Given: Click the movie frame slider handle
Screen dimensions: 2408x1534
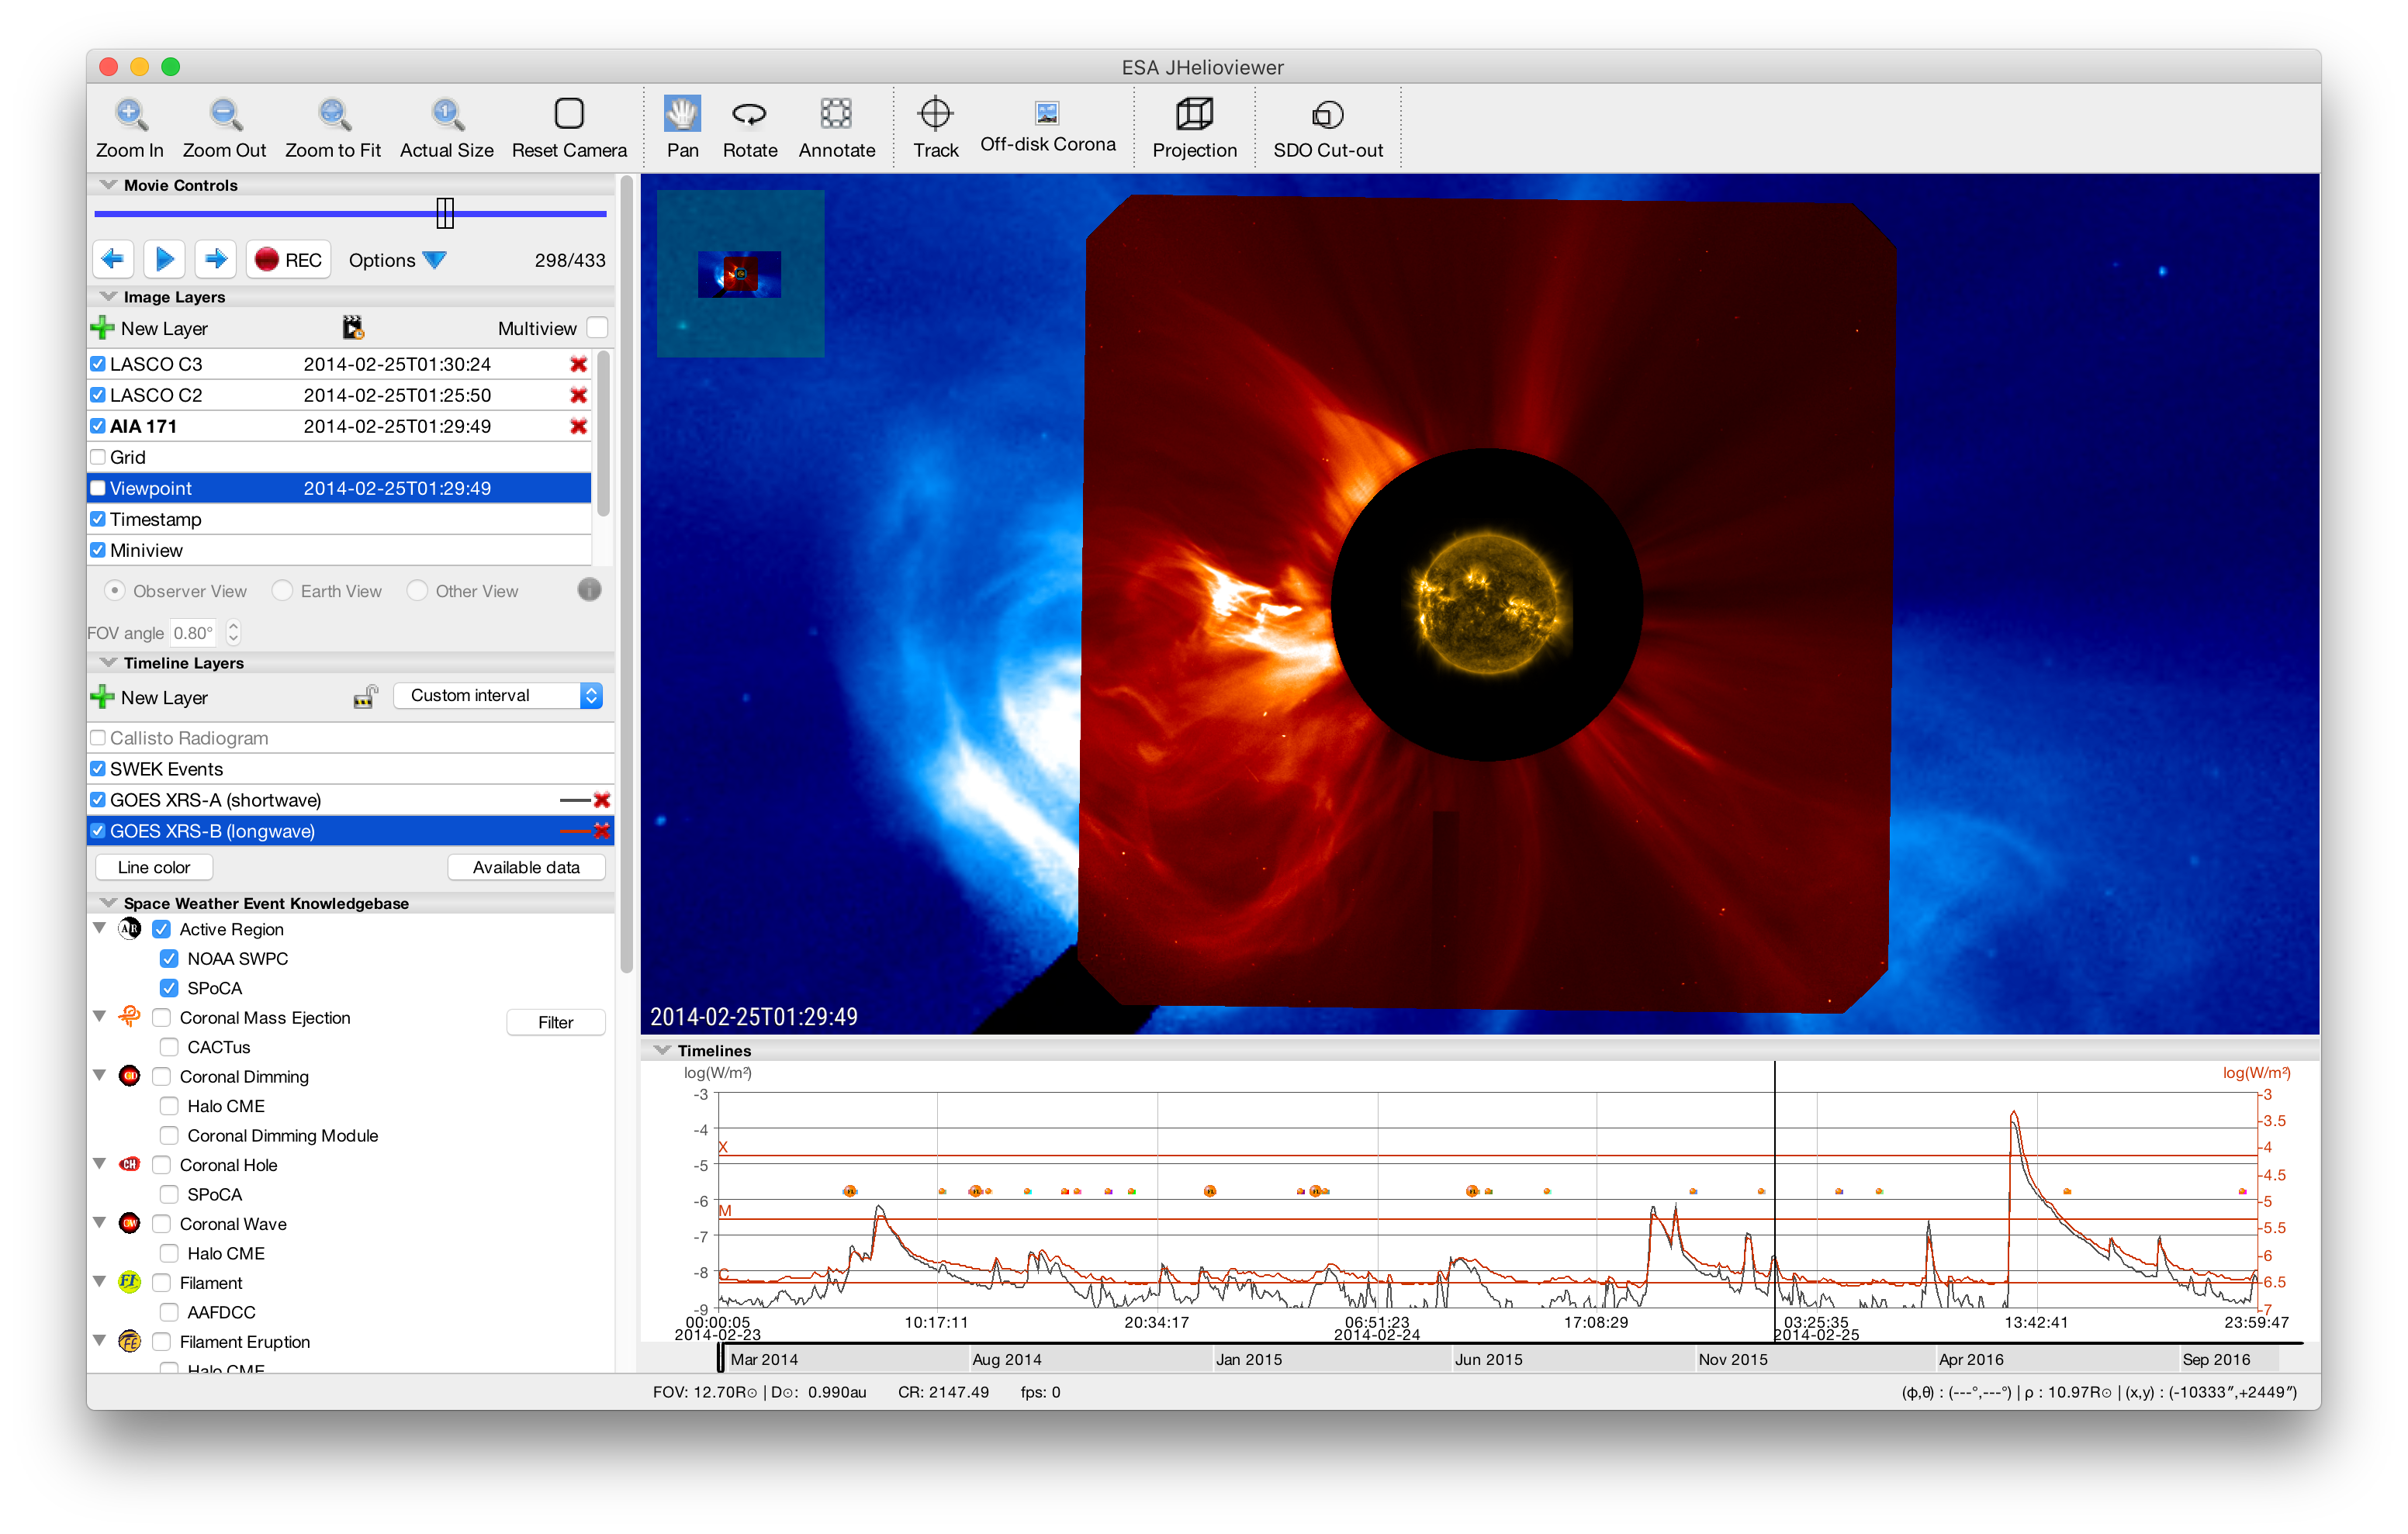Looking at the screenshot, I should coord(445,212).
